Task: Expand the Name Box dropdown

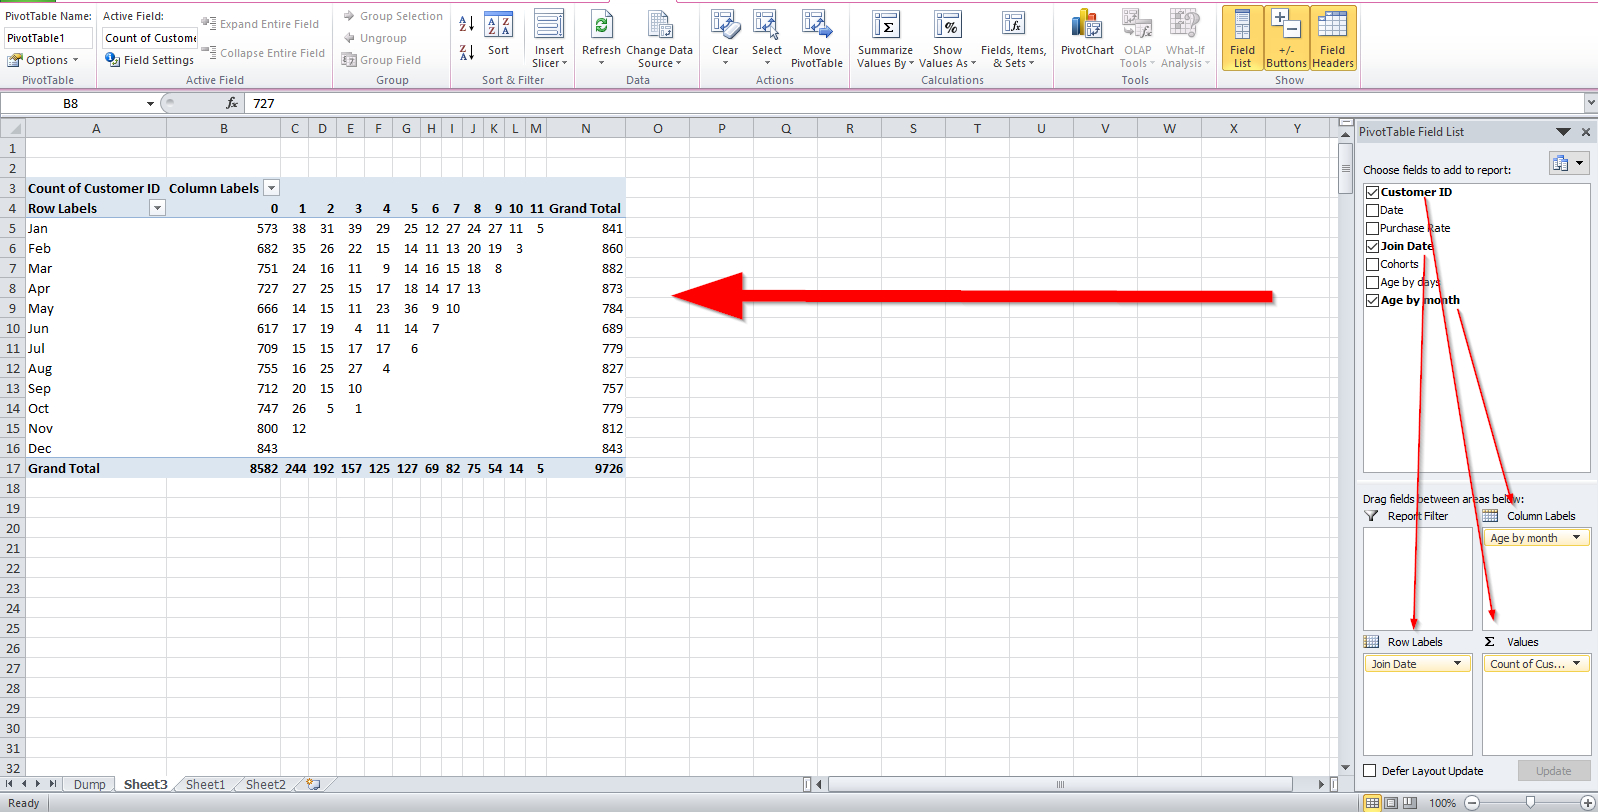Action: click(x=150, y=103)
